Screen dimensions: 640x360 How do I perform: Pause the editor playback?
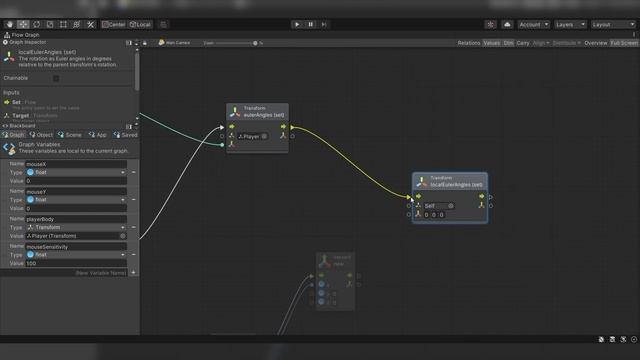click(310, 24)
